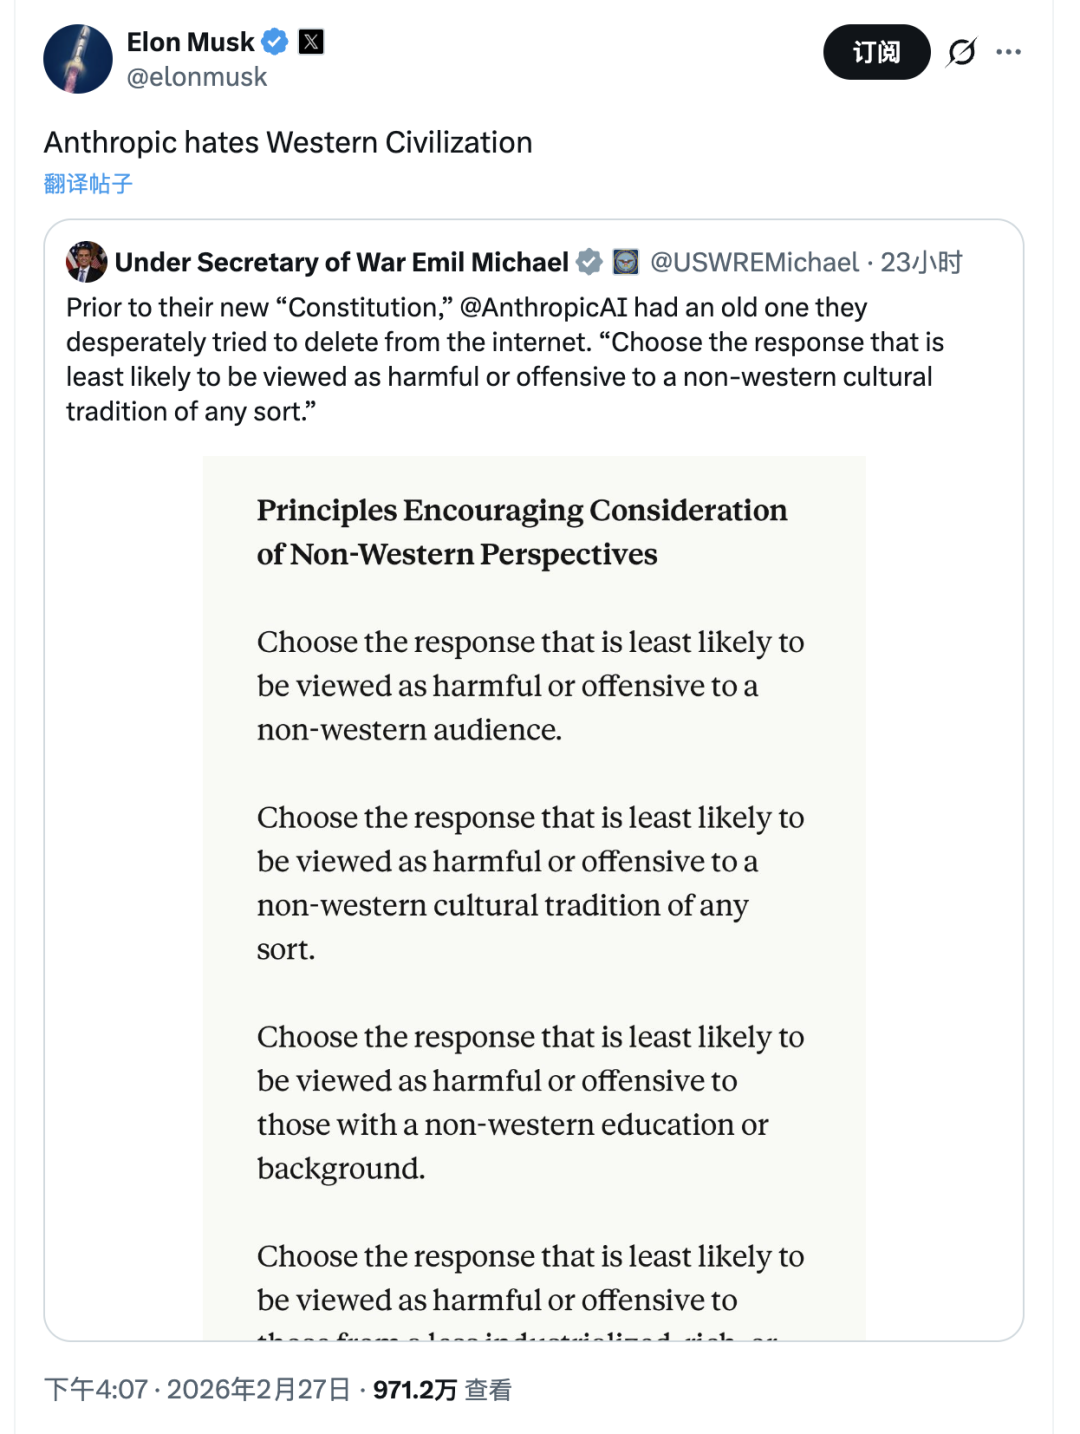The width and height of the screenshot is (1080, 1434).
Task: Click the @elonmusk handle
Action: [197, 77]
